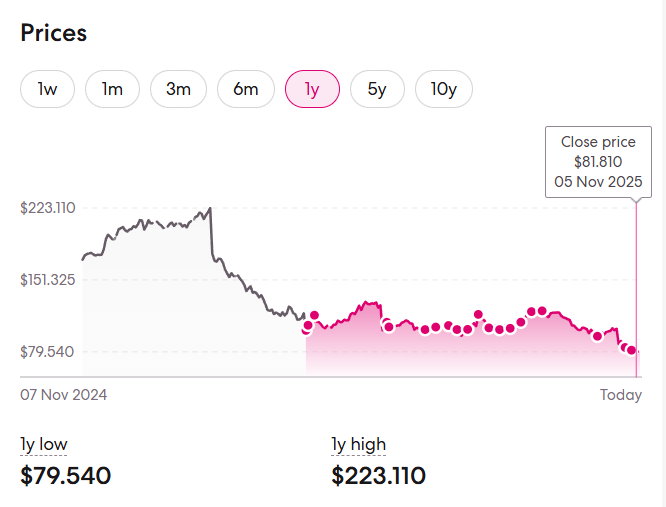The image size is (666, 507).
Task: Open the 10y price history
Action: (444, 89)
